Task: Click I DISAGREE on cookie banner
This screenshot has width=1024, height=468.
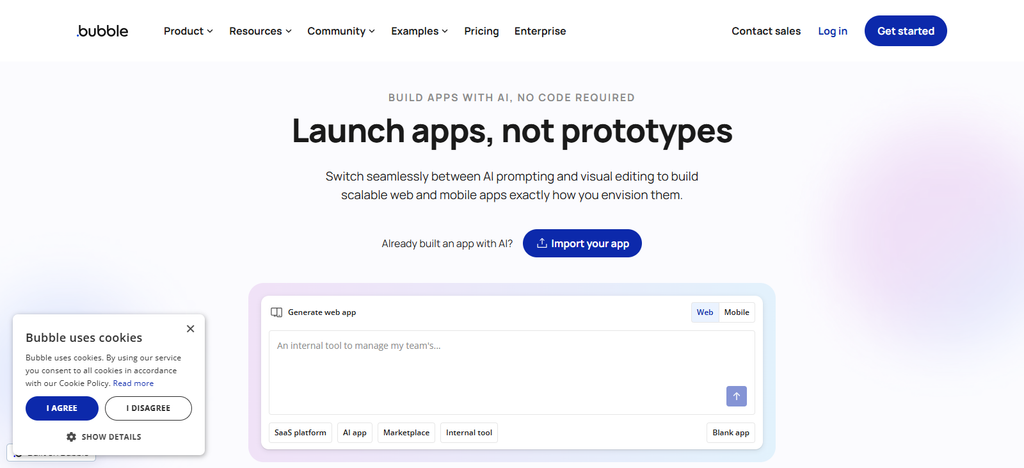Action: point(148,408)
